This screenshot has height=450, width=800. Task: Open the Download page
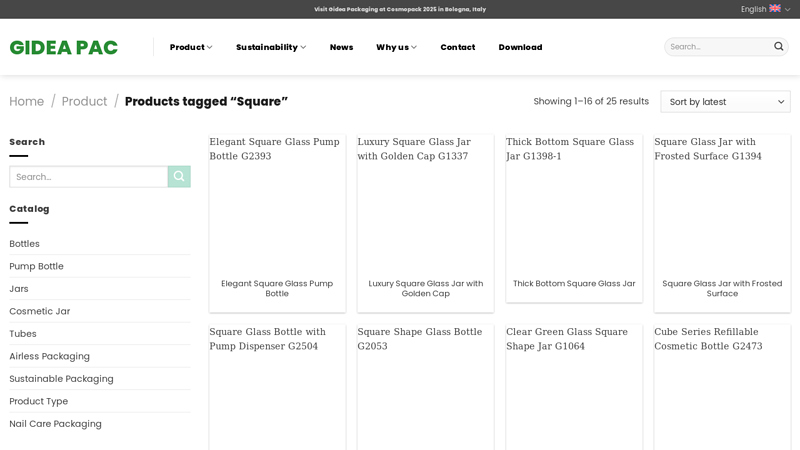pos(520,47)
